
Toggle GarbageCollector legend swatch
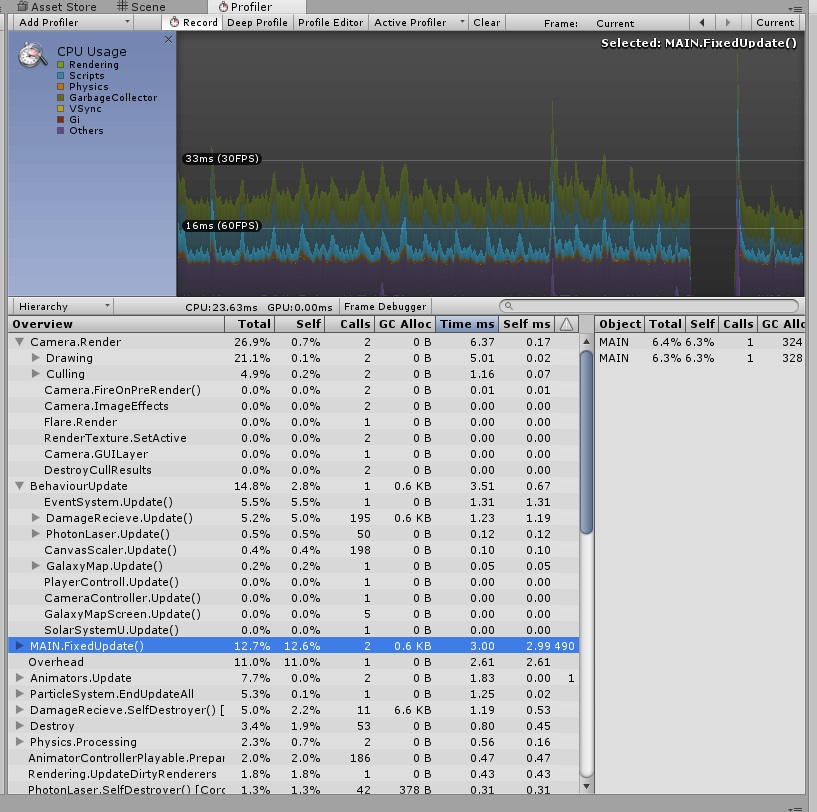tap(60, 97)
